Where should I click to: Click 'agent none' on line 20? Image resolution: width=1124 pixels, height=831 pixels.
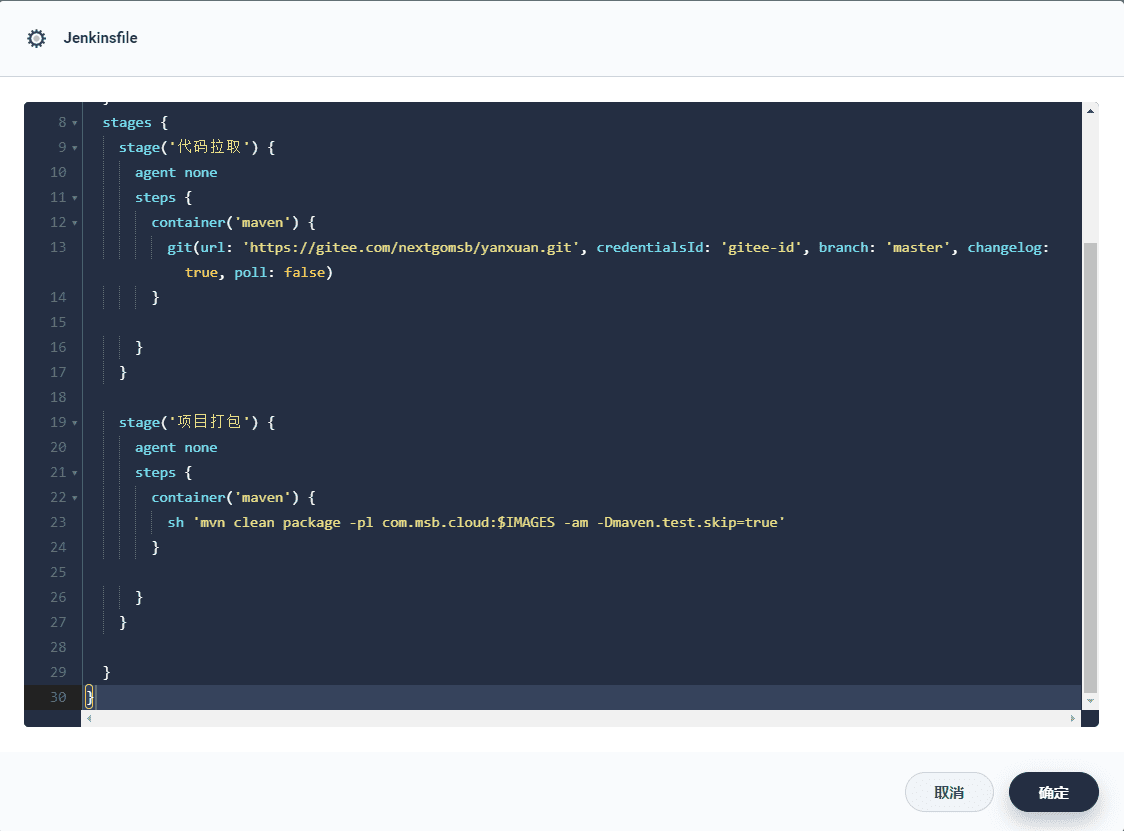click(x=176, y=447)
